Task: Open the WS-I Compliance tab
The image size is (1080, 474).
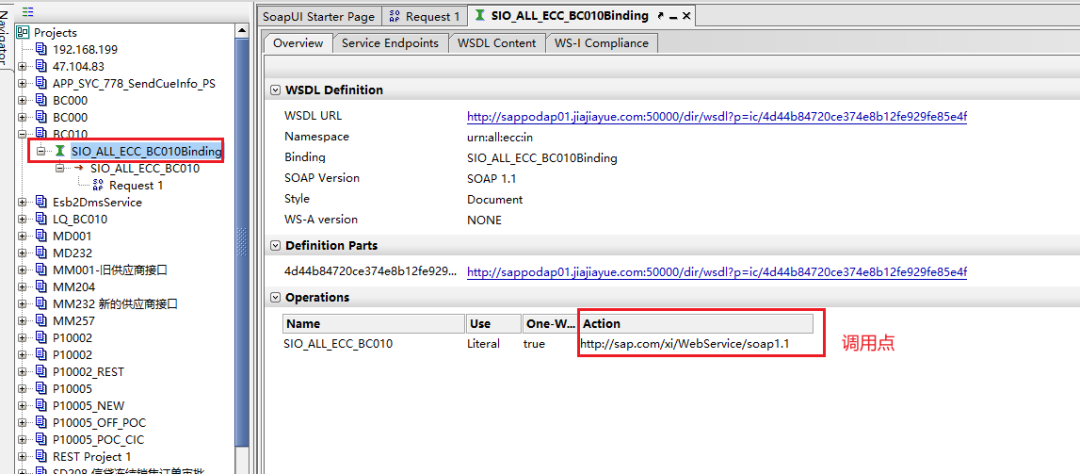Action: [x=601, y=43]
